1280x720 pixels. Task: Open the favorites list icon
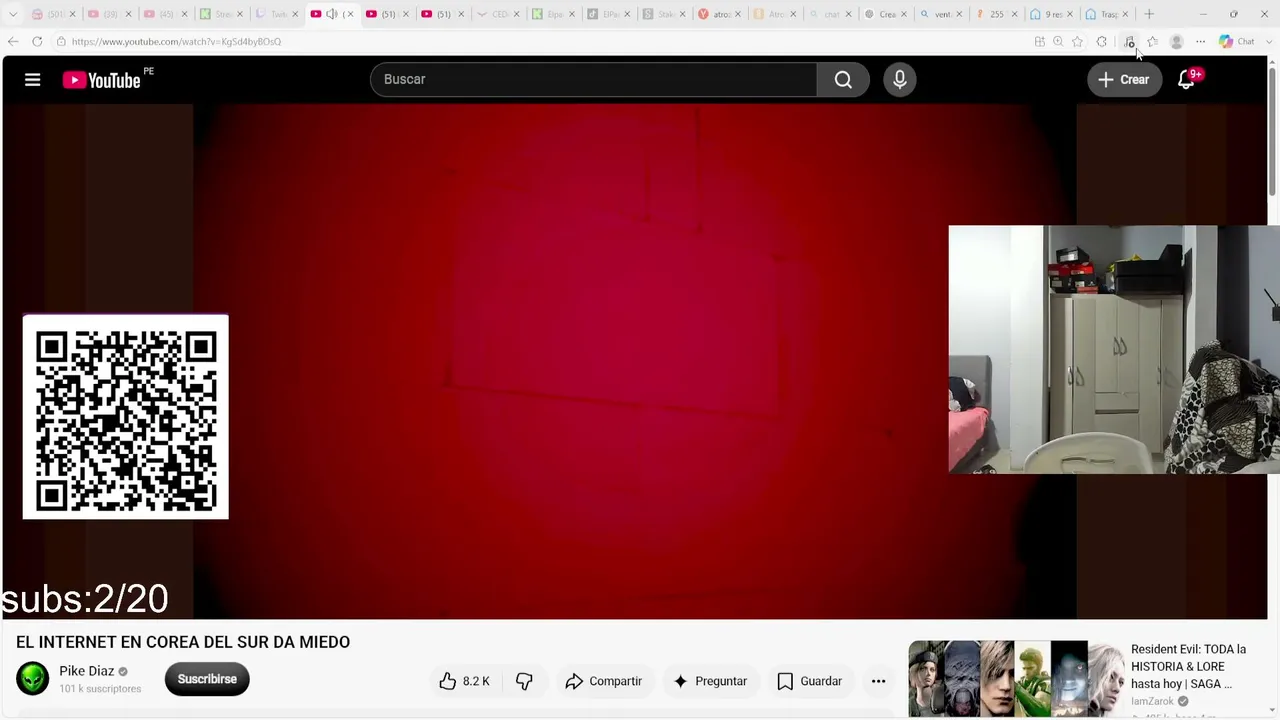pyautogui.click(x=1152, y=42)
